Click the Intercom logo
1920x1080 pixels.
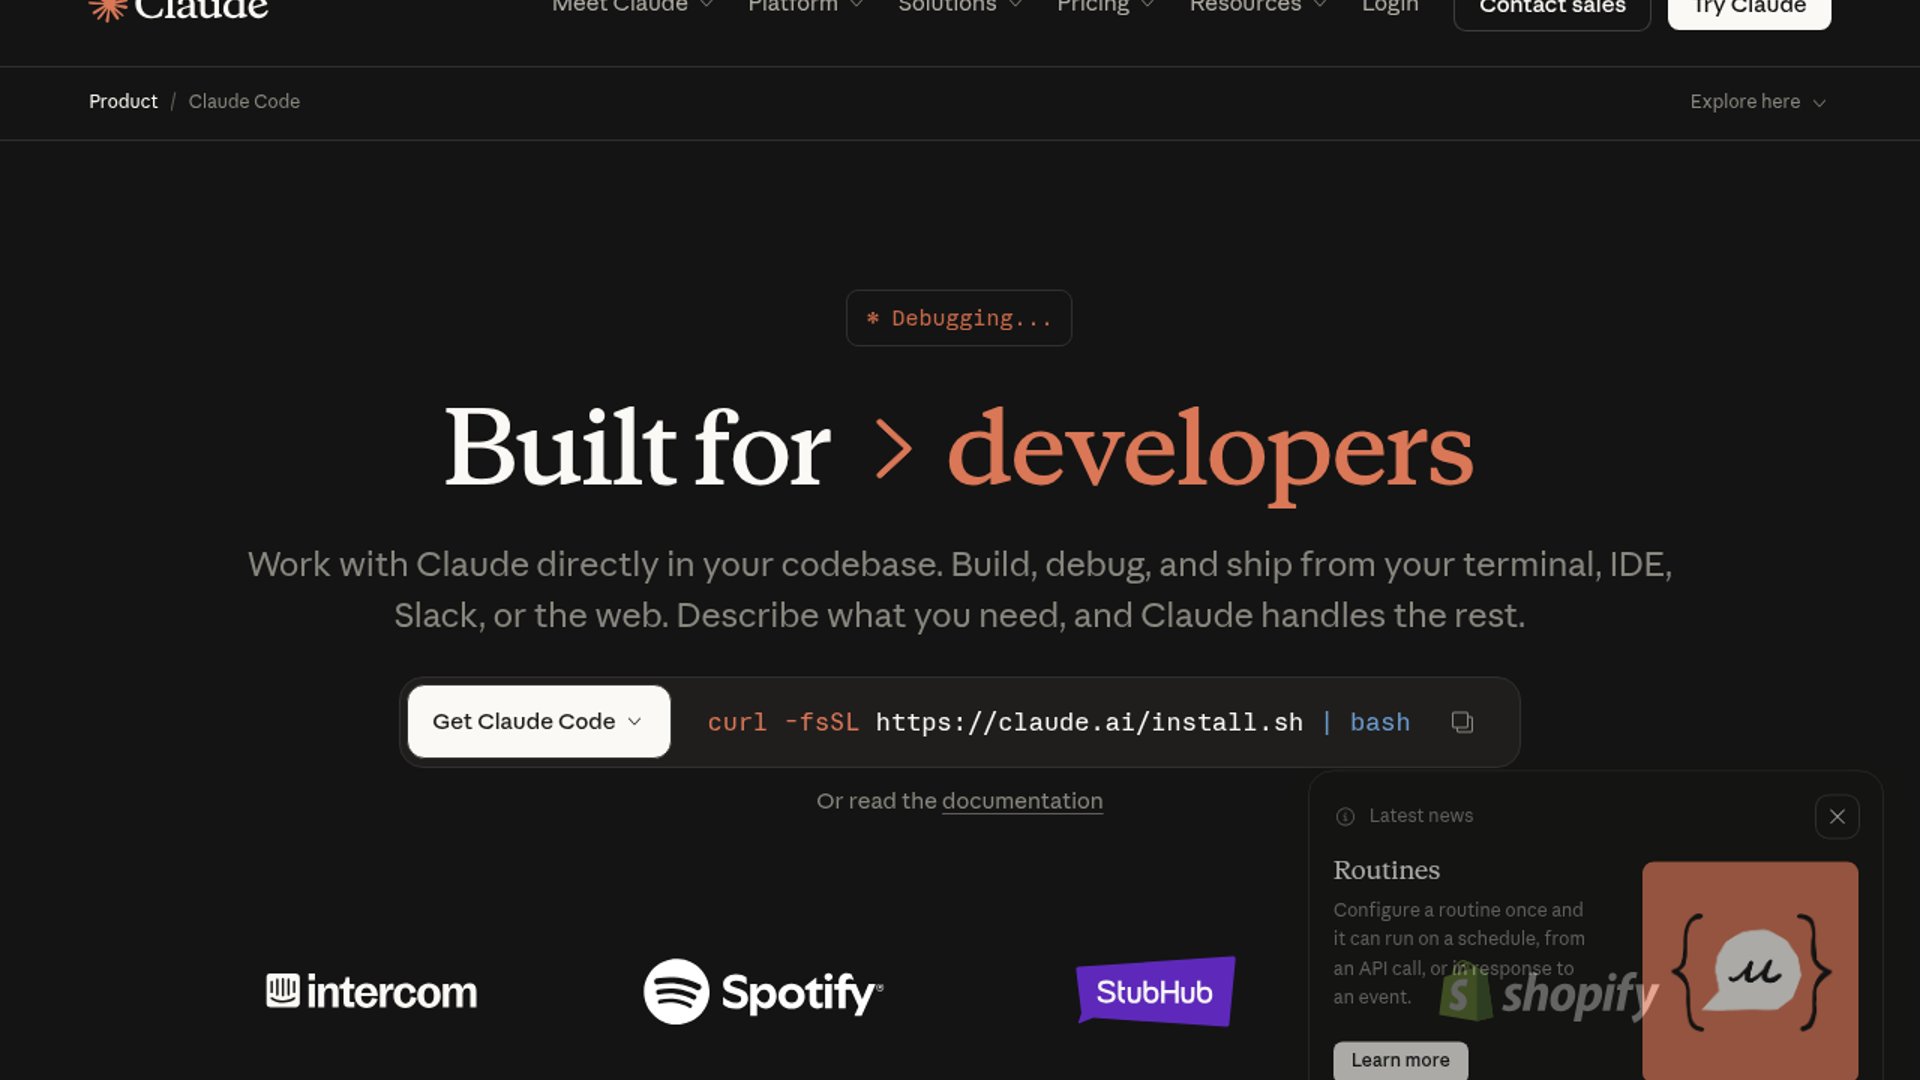pos(371,992)
